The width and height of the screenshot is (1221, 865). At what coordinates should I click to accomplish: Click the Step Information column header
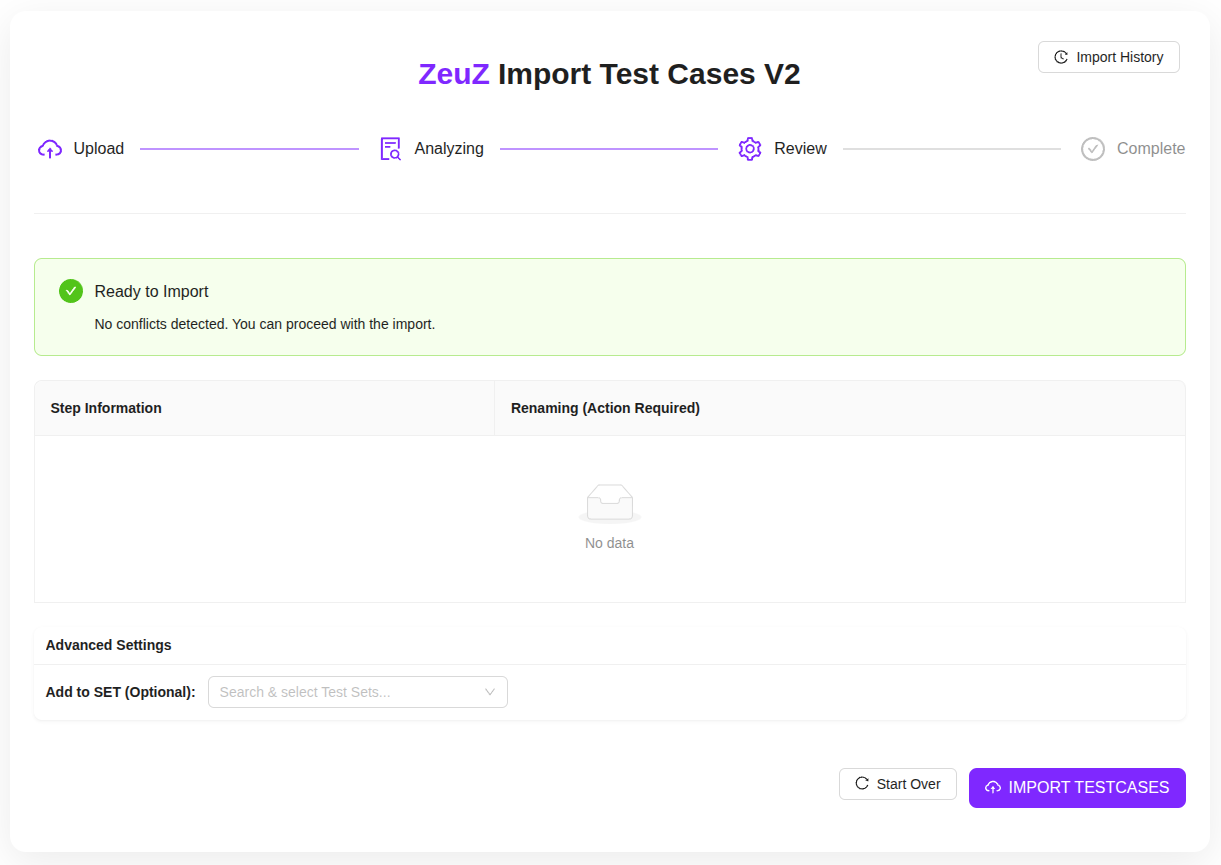(x=106, y=408)
